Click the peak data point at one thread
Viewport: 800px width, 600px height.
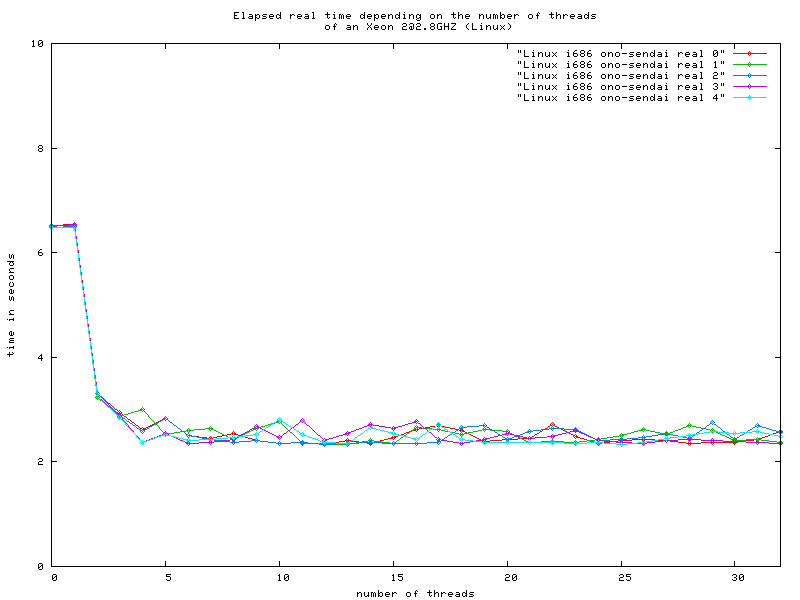point(74,225)
